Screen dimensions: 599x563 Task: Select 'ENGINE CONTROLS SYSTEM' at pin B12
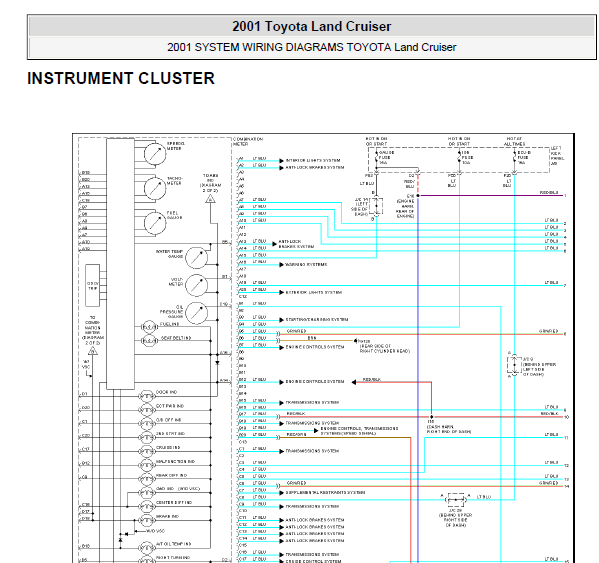(x=315, y=382)
